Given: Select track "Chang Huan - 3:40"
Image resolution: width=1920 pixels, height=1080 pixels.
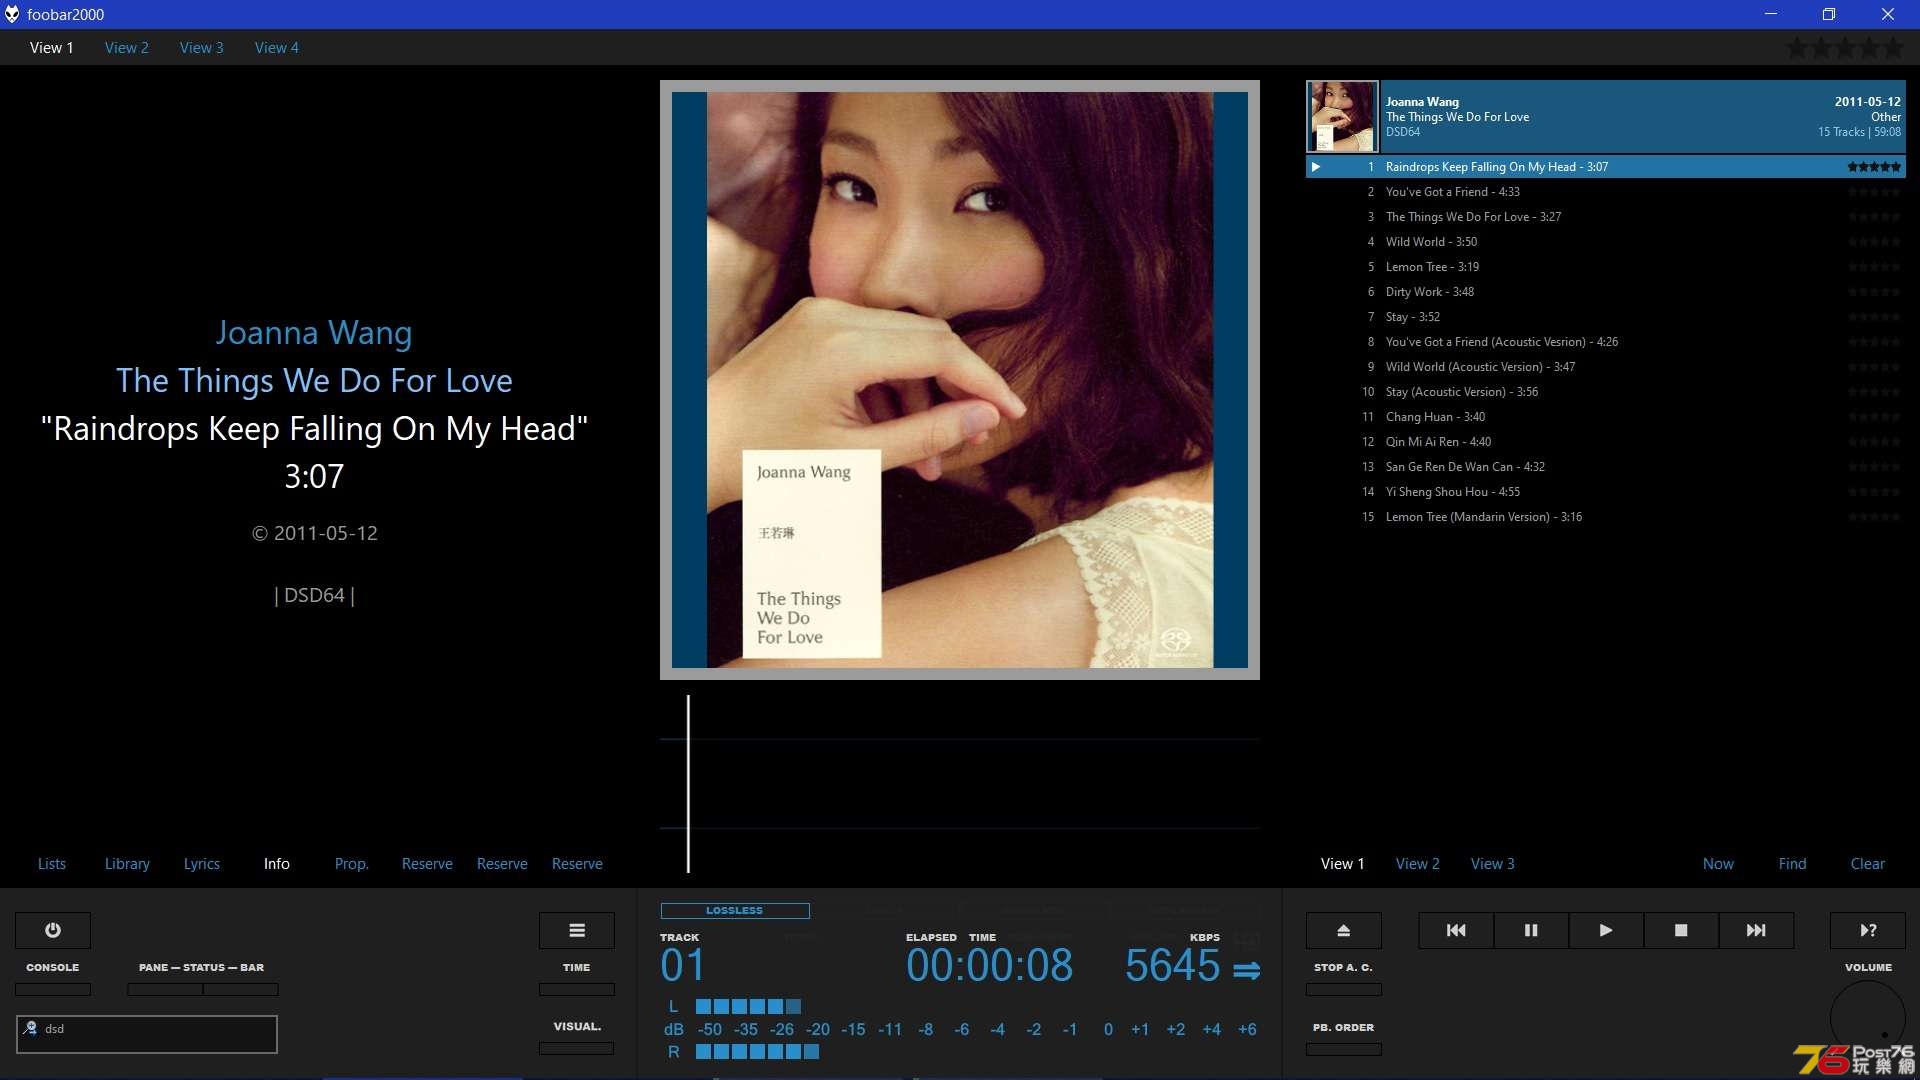Looking at the screenshot, I should (x=1605, y=417).
